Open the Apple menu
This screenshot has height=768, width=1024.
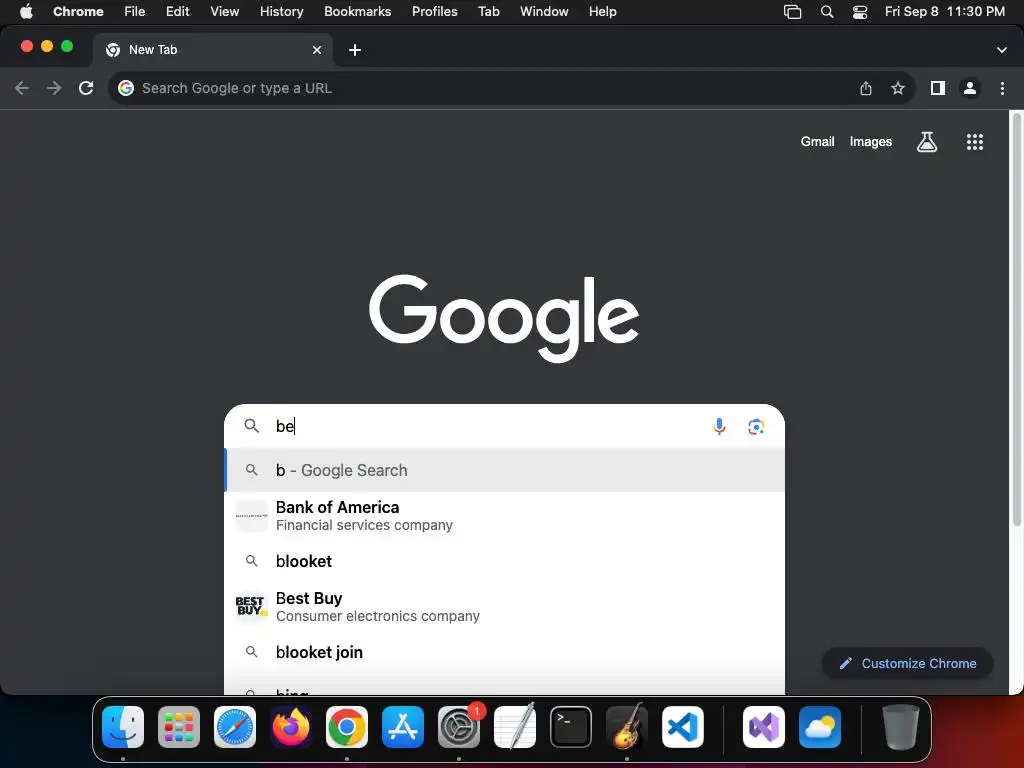tap(26, 12)
